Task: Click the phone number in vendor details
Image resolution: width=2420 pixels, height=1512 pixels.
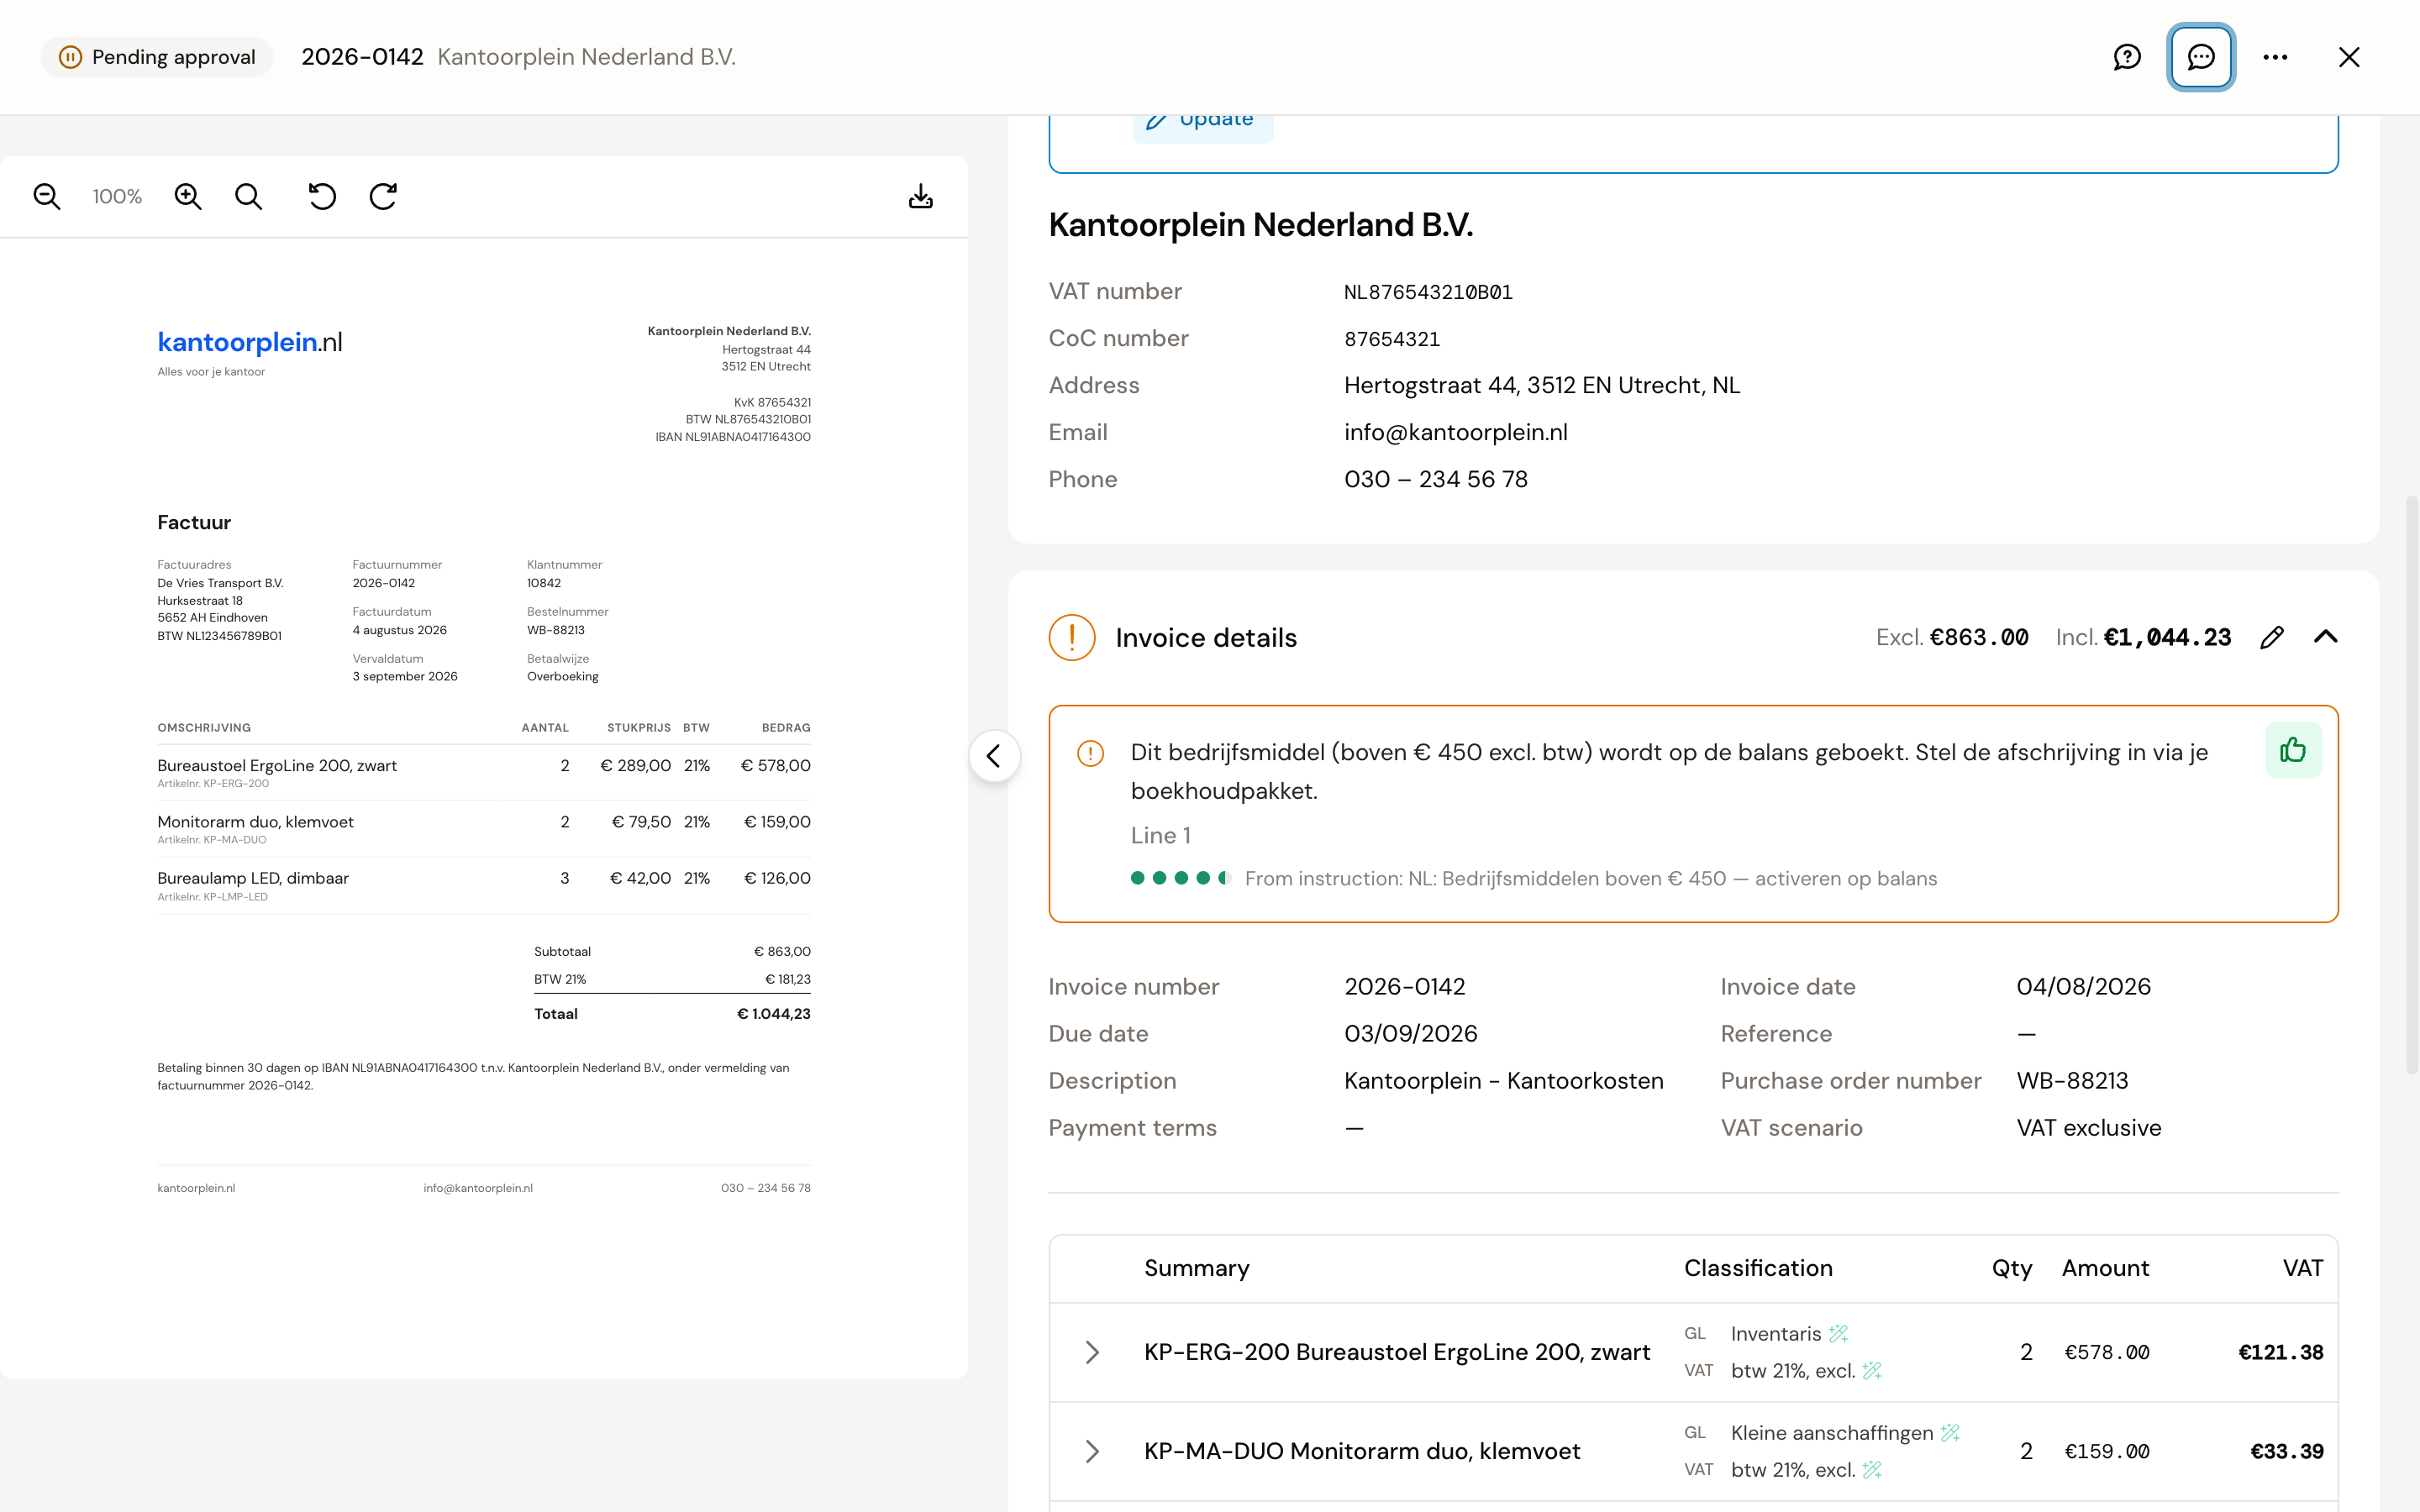Action: point(1436,479)
